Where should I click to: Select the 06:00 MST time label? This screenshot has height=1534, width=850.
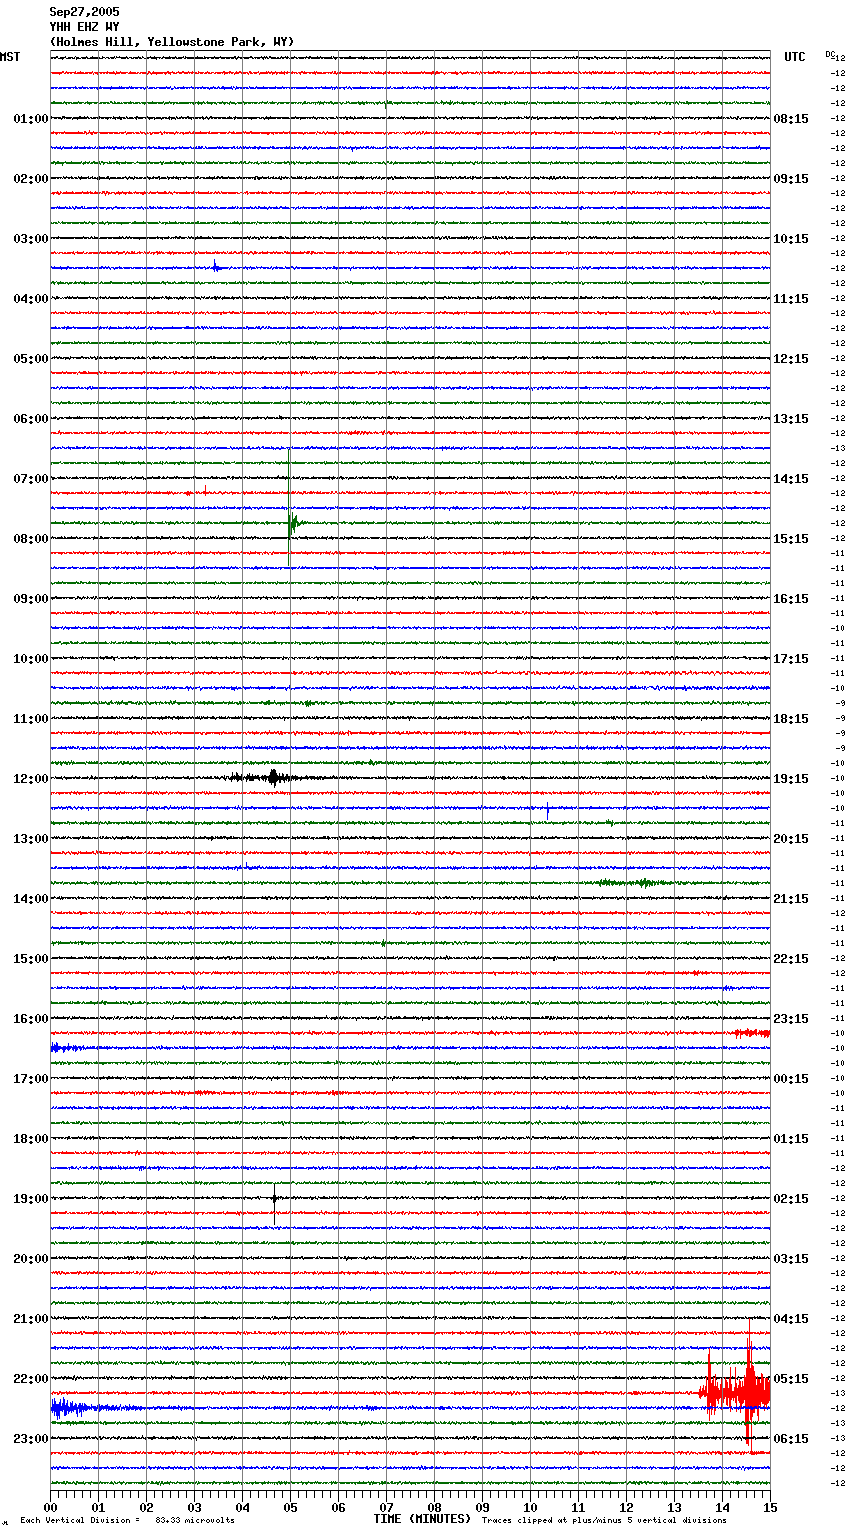point(31,419)
